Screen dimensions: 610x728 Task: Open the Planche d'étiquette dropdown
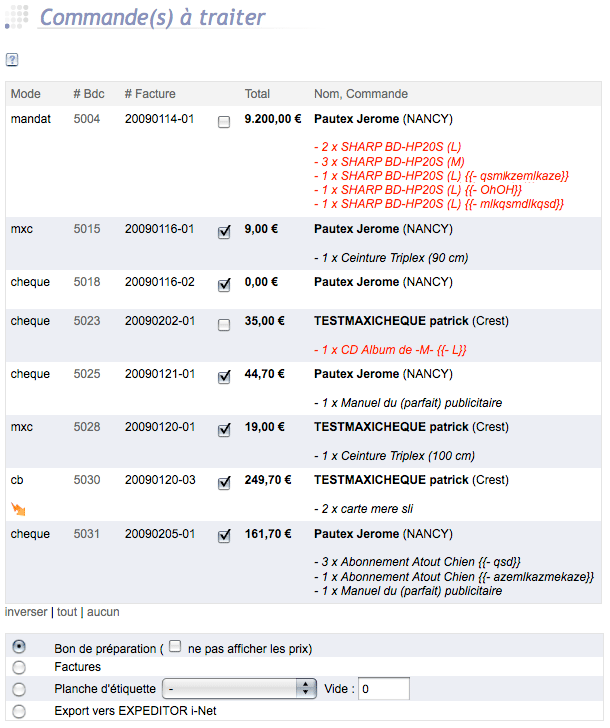[x=239, y=689]
